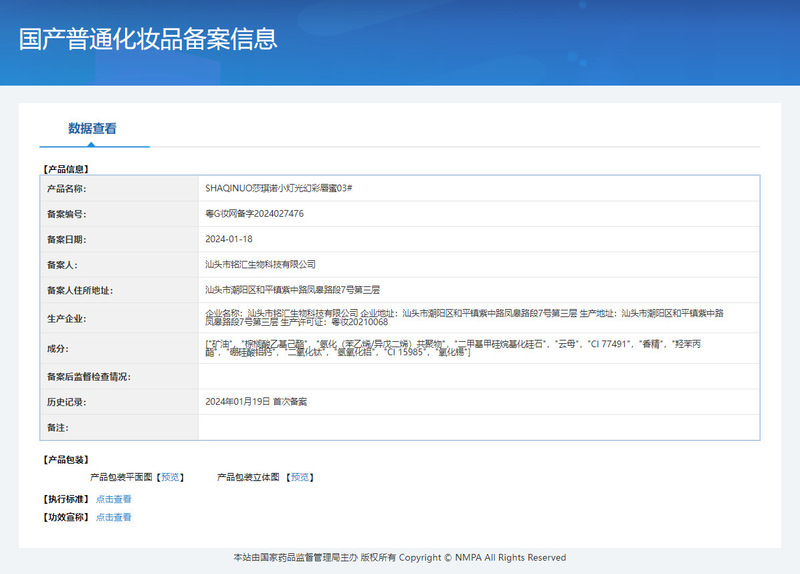Click the 产品包装立体图 label
This screenshot has height=574, width=800.
pyautogui.click(x=248, y=477)
